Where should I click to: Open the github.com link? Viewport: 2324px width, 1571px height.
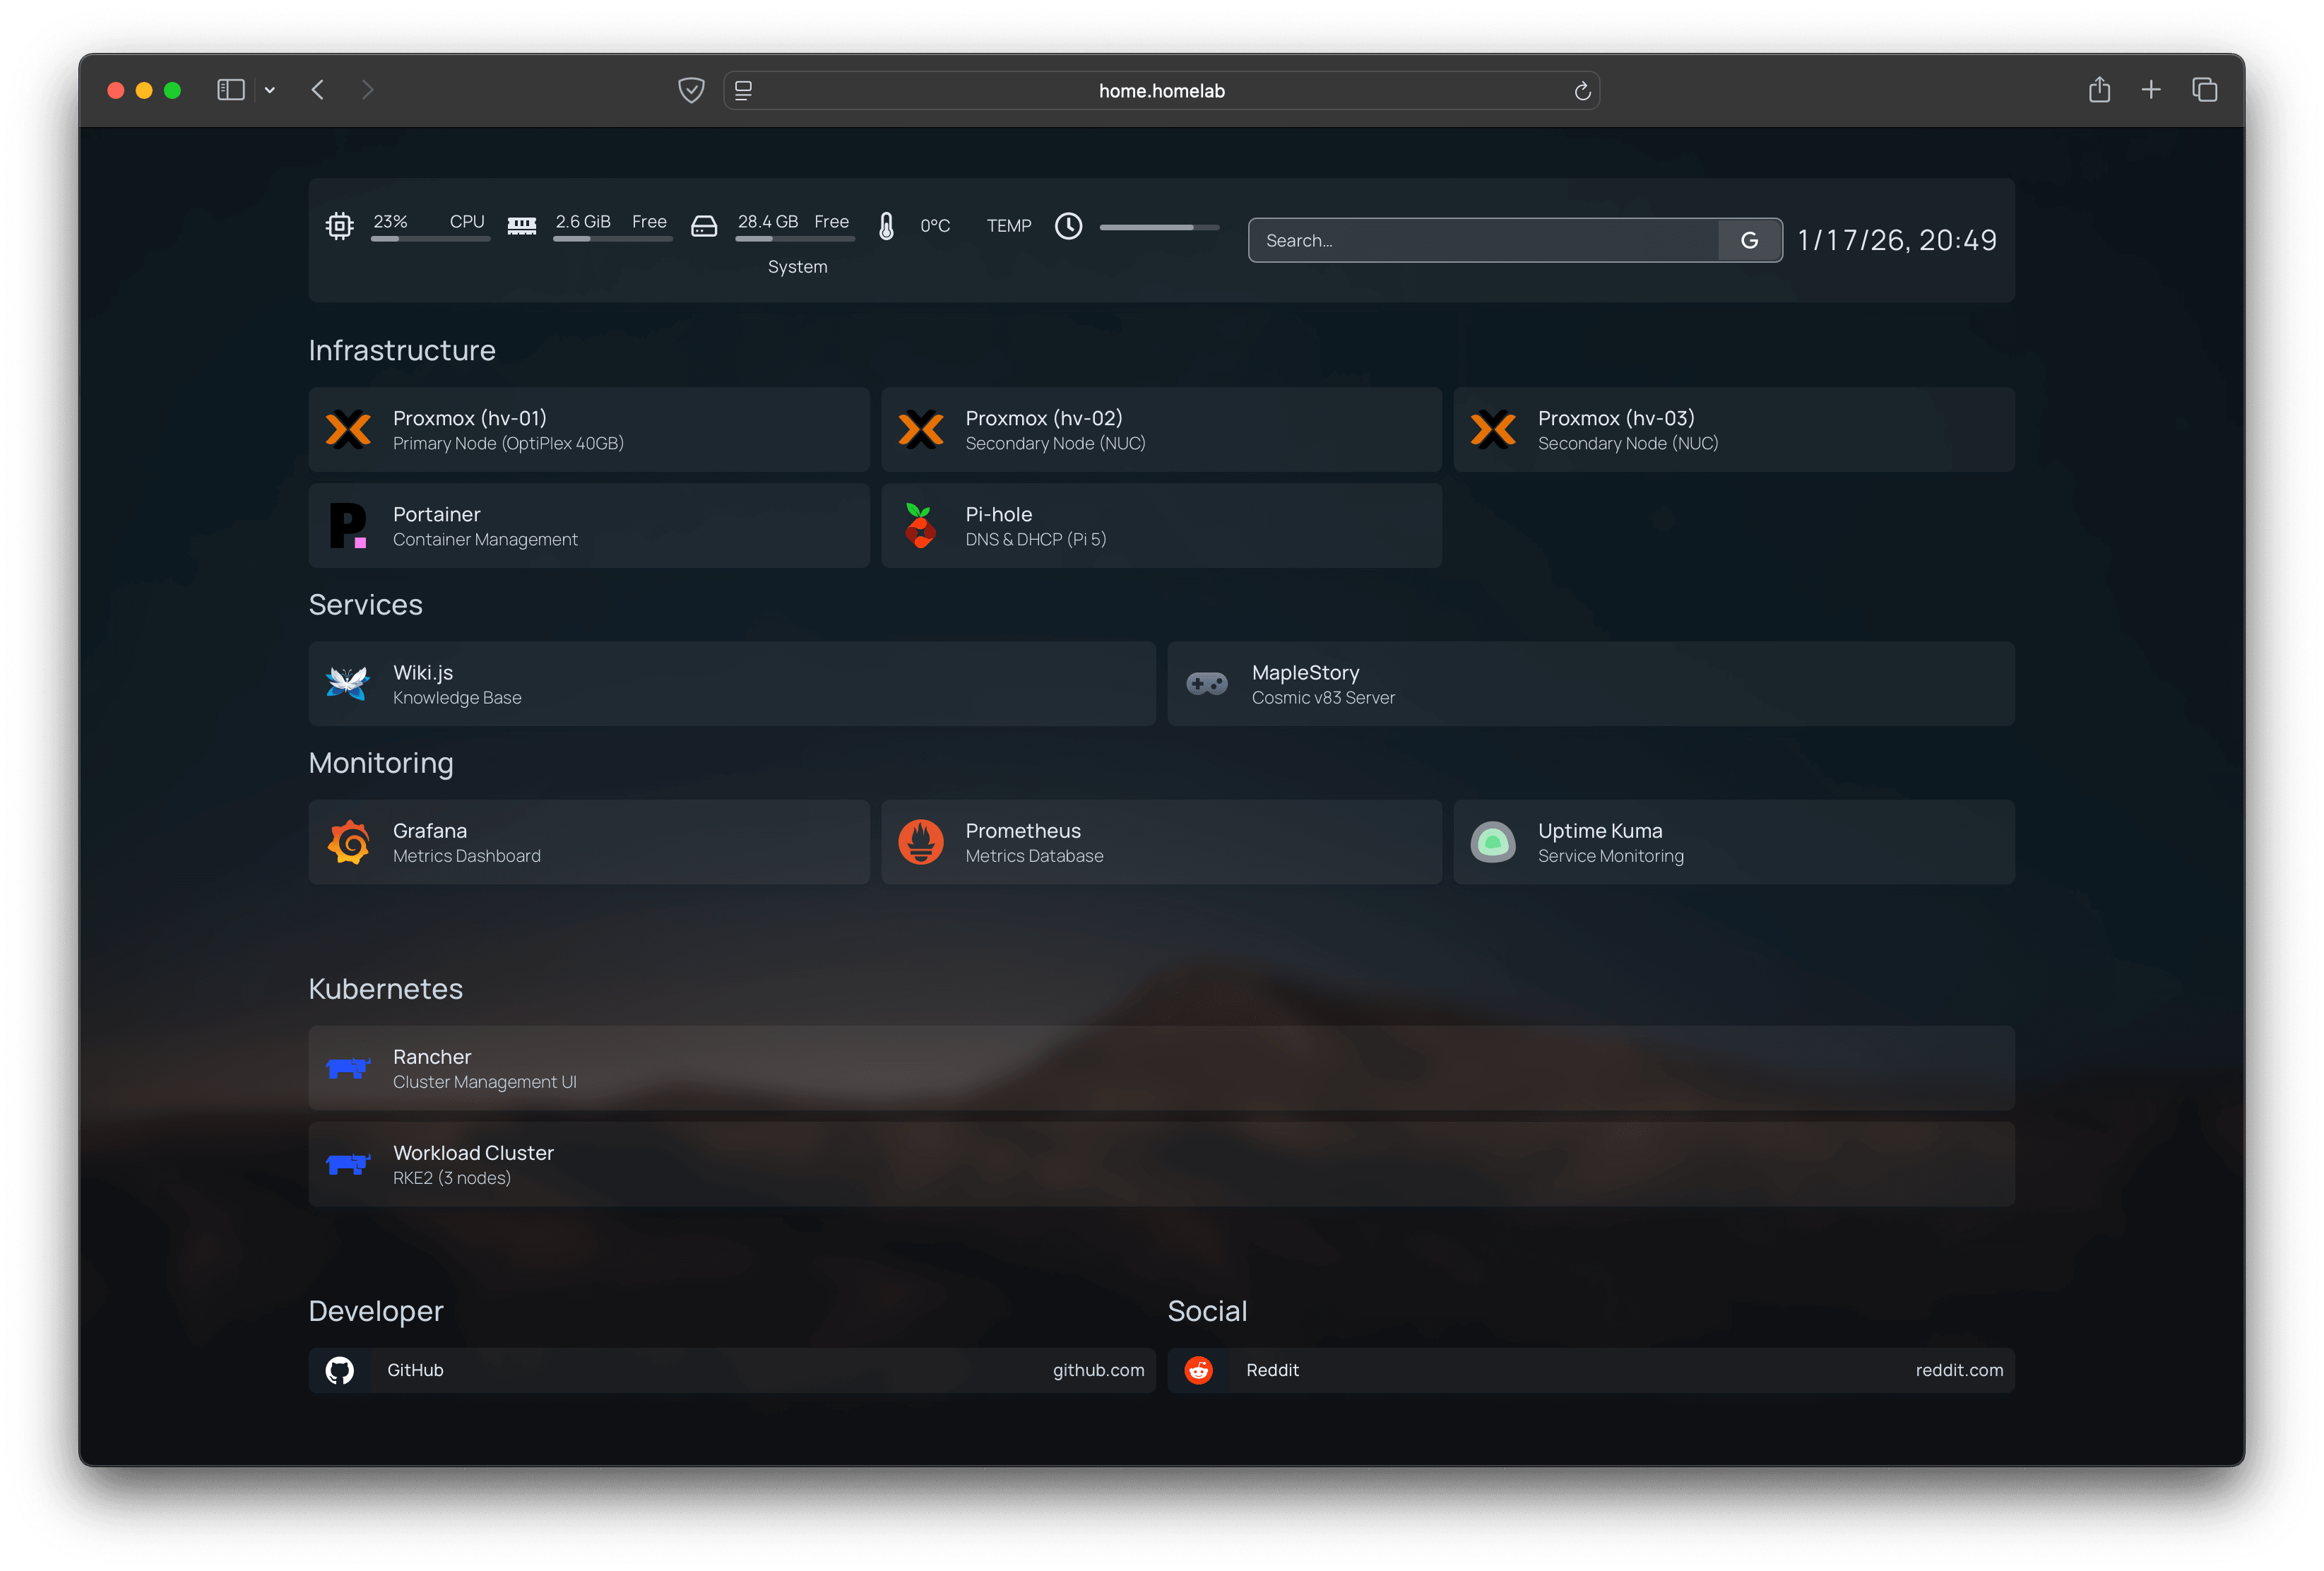(x=1098, y=1370)
